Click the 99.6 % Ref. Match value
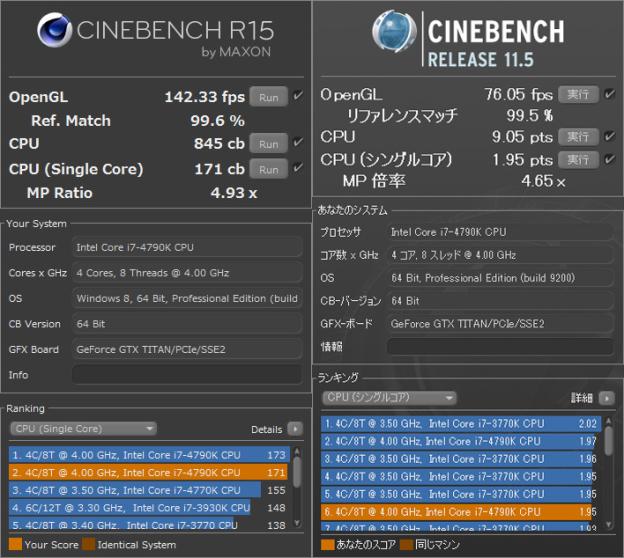Screen dimensions: 624x558 pyautogui.click(x=217, y=121)
